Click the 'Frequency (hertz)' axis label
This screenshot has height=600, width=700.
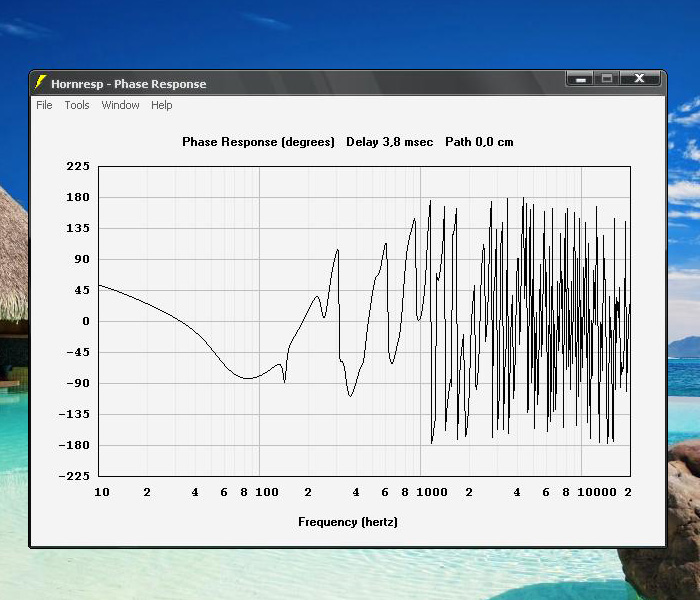(348, 522)
